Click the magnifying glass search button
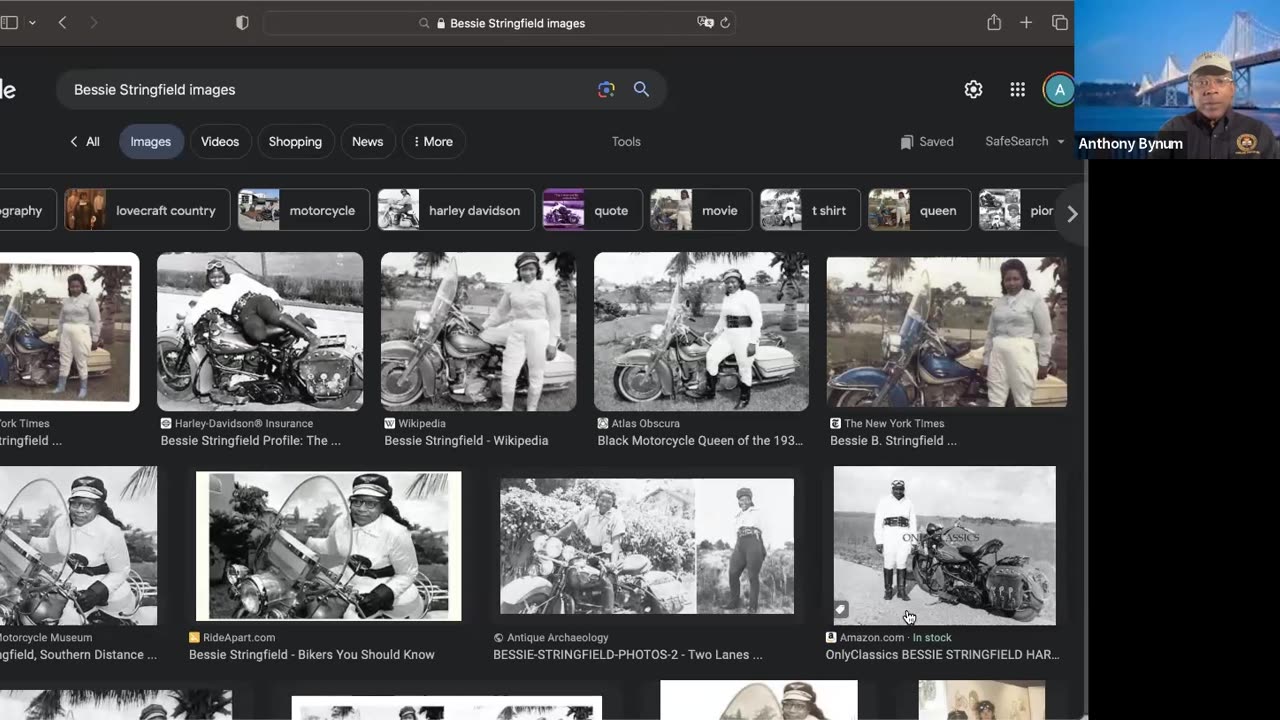This screenshot has height=720, width=1280. click(x=641, y=90)
